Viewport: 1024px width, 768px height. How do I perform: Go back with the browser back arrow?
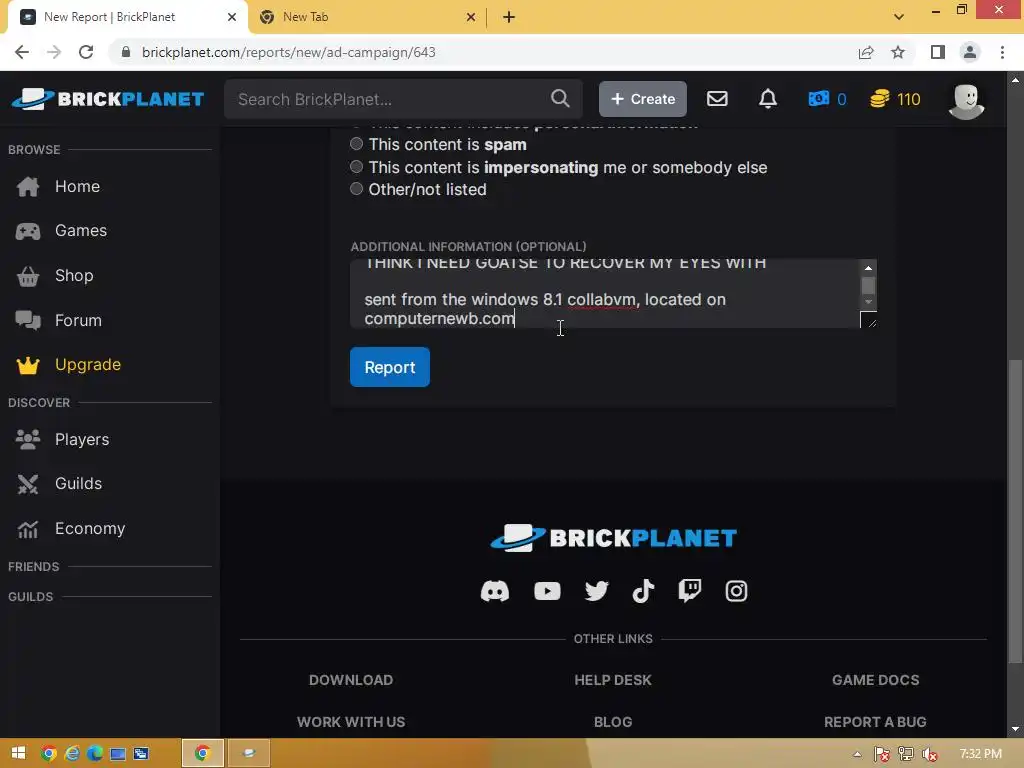point(22,52)
